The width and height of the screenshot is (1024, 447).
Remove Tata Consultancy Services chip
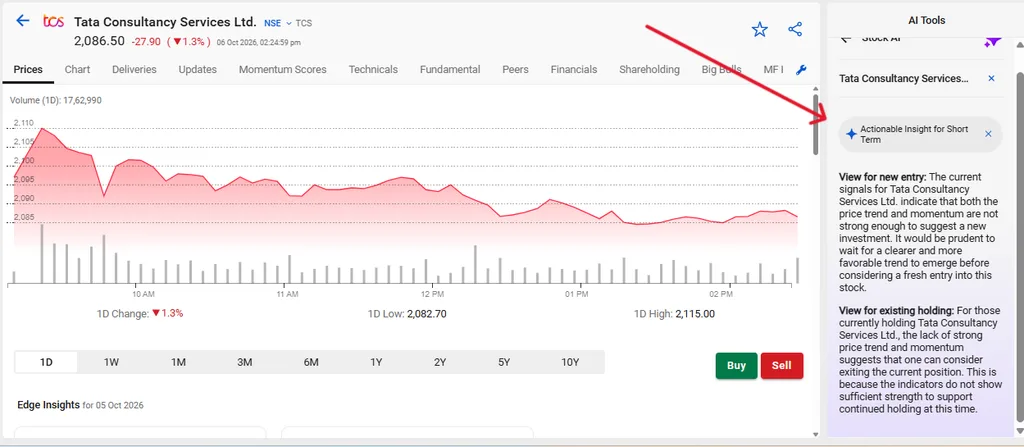click(x=991, y=78)
